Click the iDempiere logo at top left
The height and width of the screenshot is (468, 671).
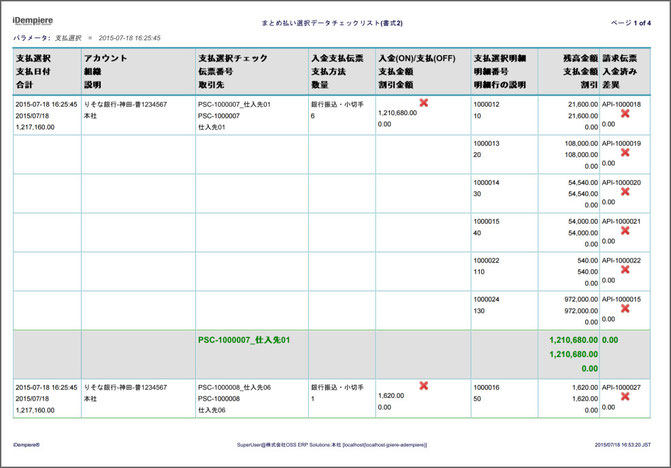point(33,21)
